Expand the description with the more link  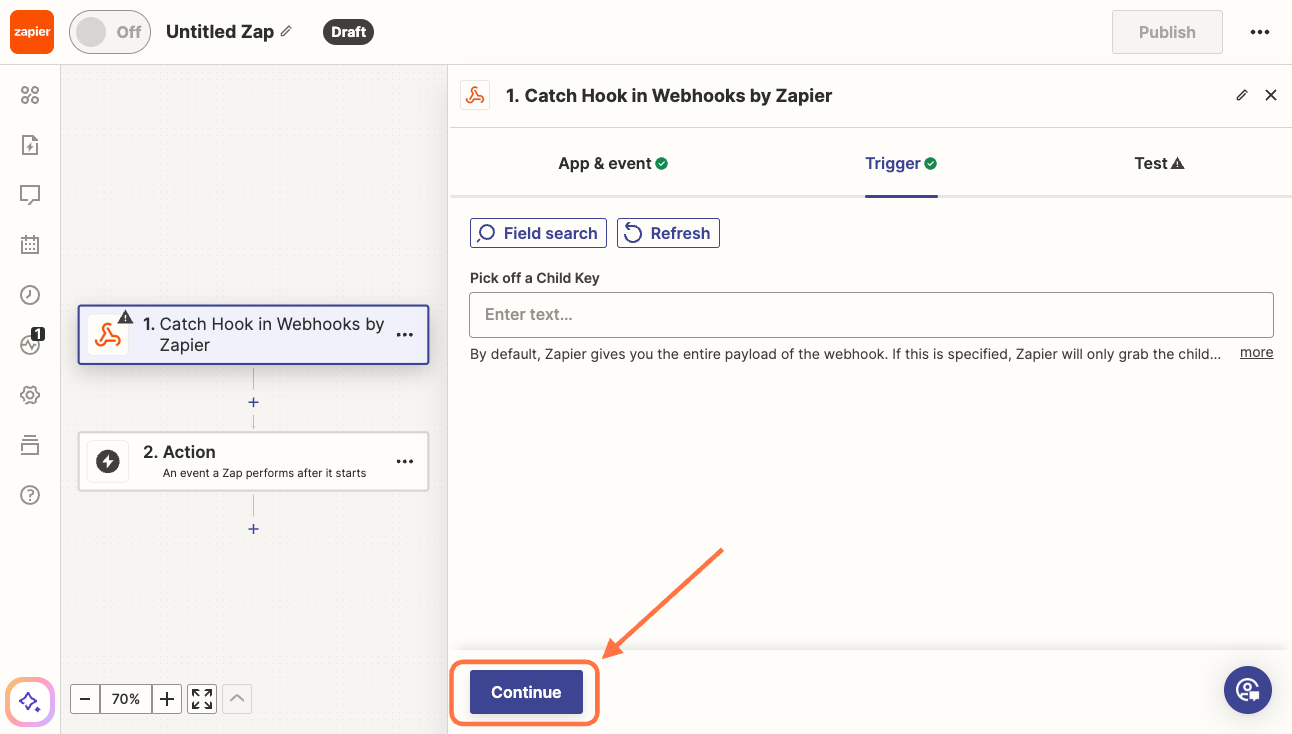[1257, 353]
